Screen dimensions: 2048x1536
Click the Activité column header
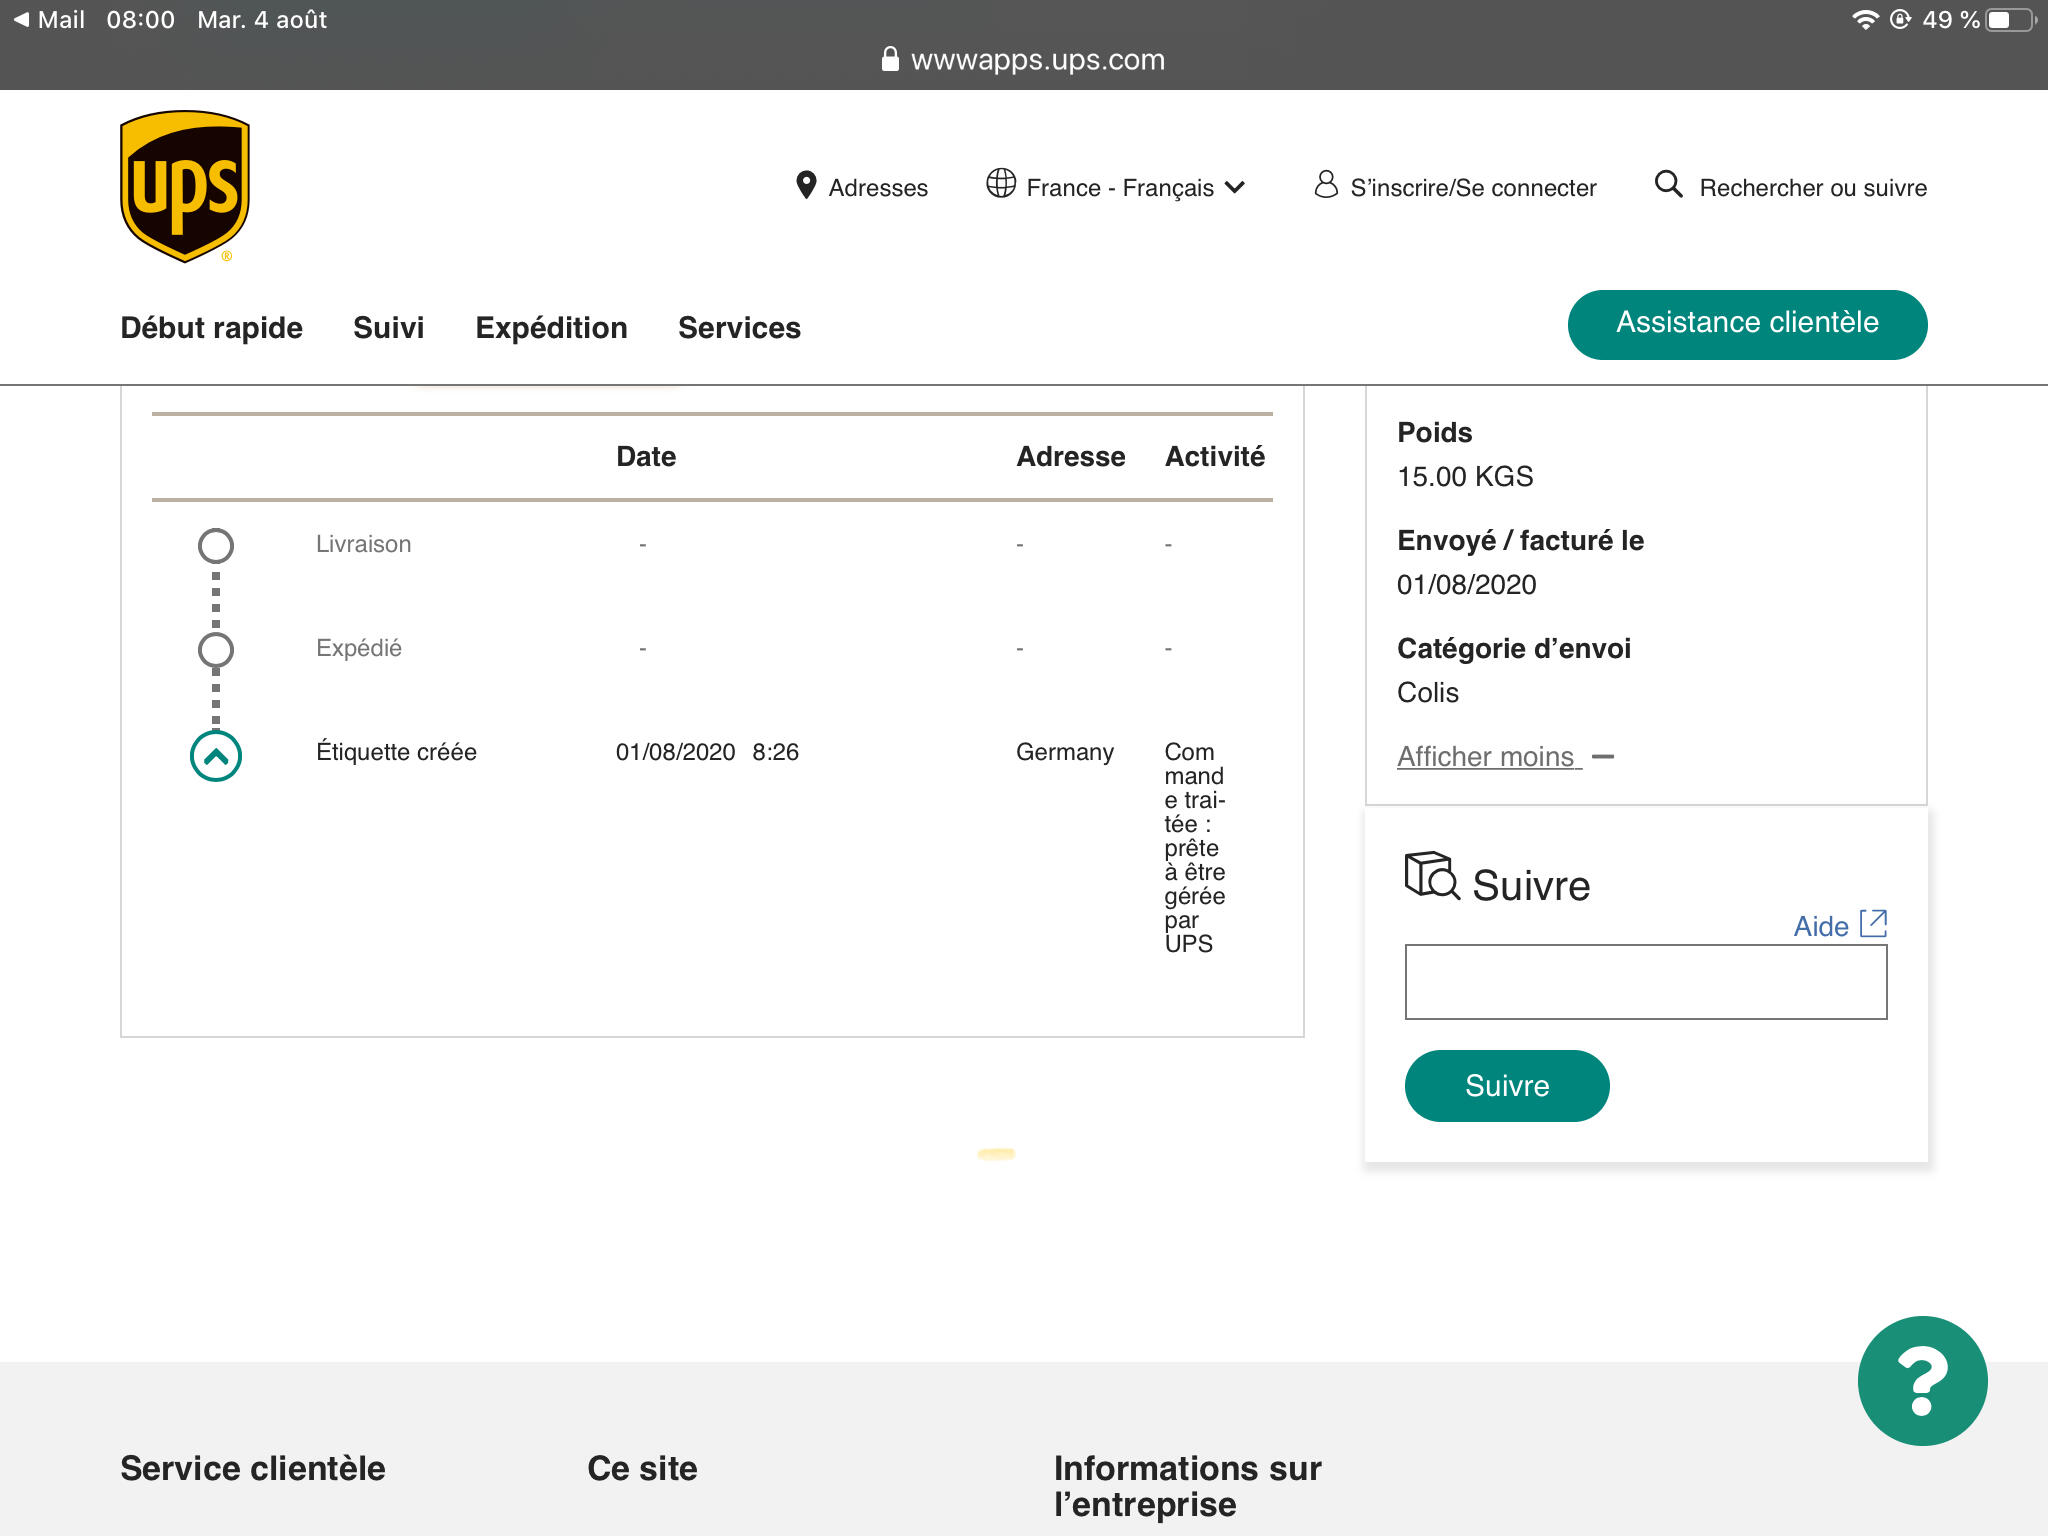tap(1215, 456)
